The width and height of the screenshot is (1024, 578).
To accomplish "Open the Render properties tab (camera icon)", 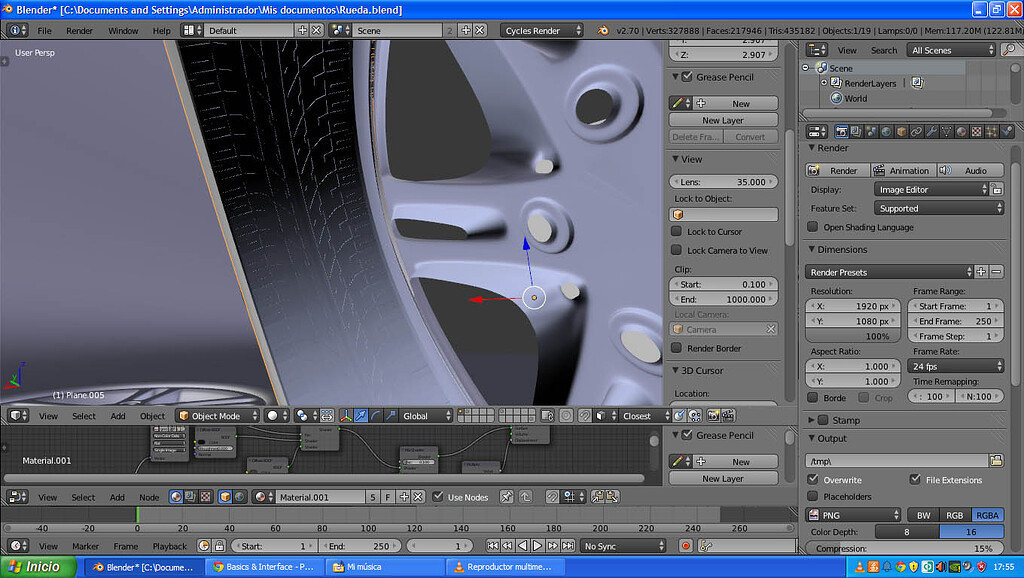I will 841,132.
